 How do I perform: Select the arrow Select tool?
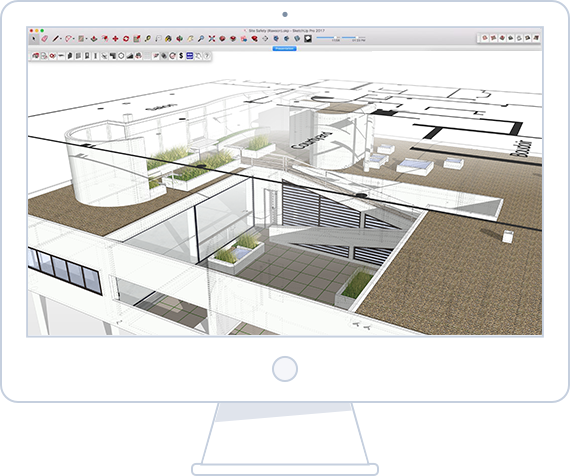click(34, 39)
